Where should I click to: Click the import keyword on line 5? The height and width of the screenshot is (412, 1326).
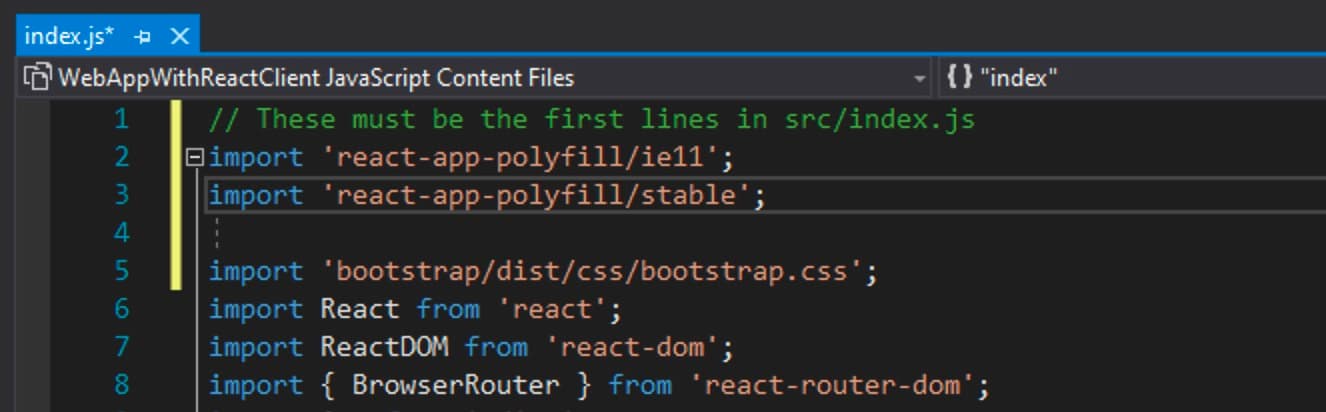point(256,272)
